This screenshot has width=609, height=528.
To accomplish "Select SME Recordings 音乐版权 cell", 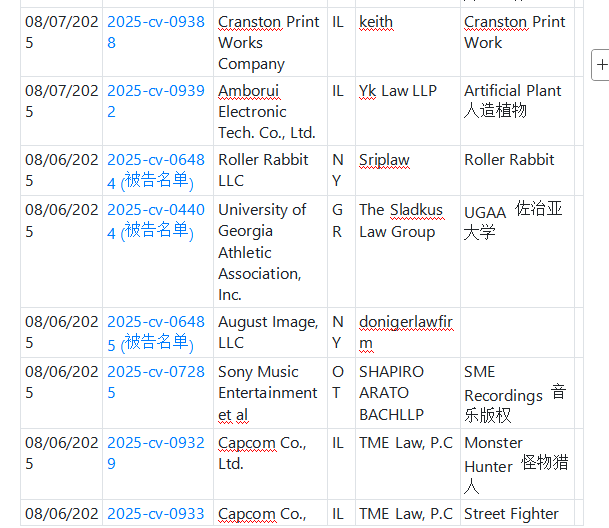I will 517,393.
